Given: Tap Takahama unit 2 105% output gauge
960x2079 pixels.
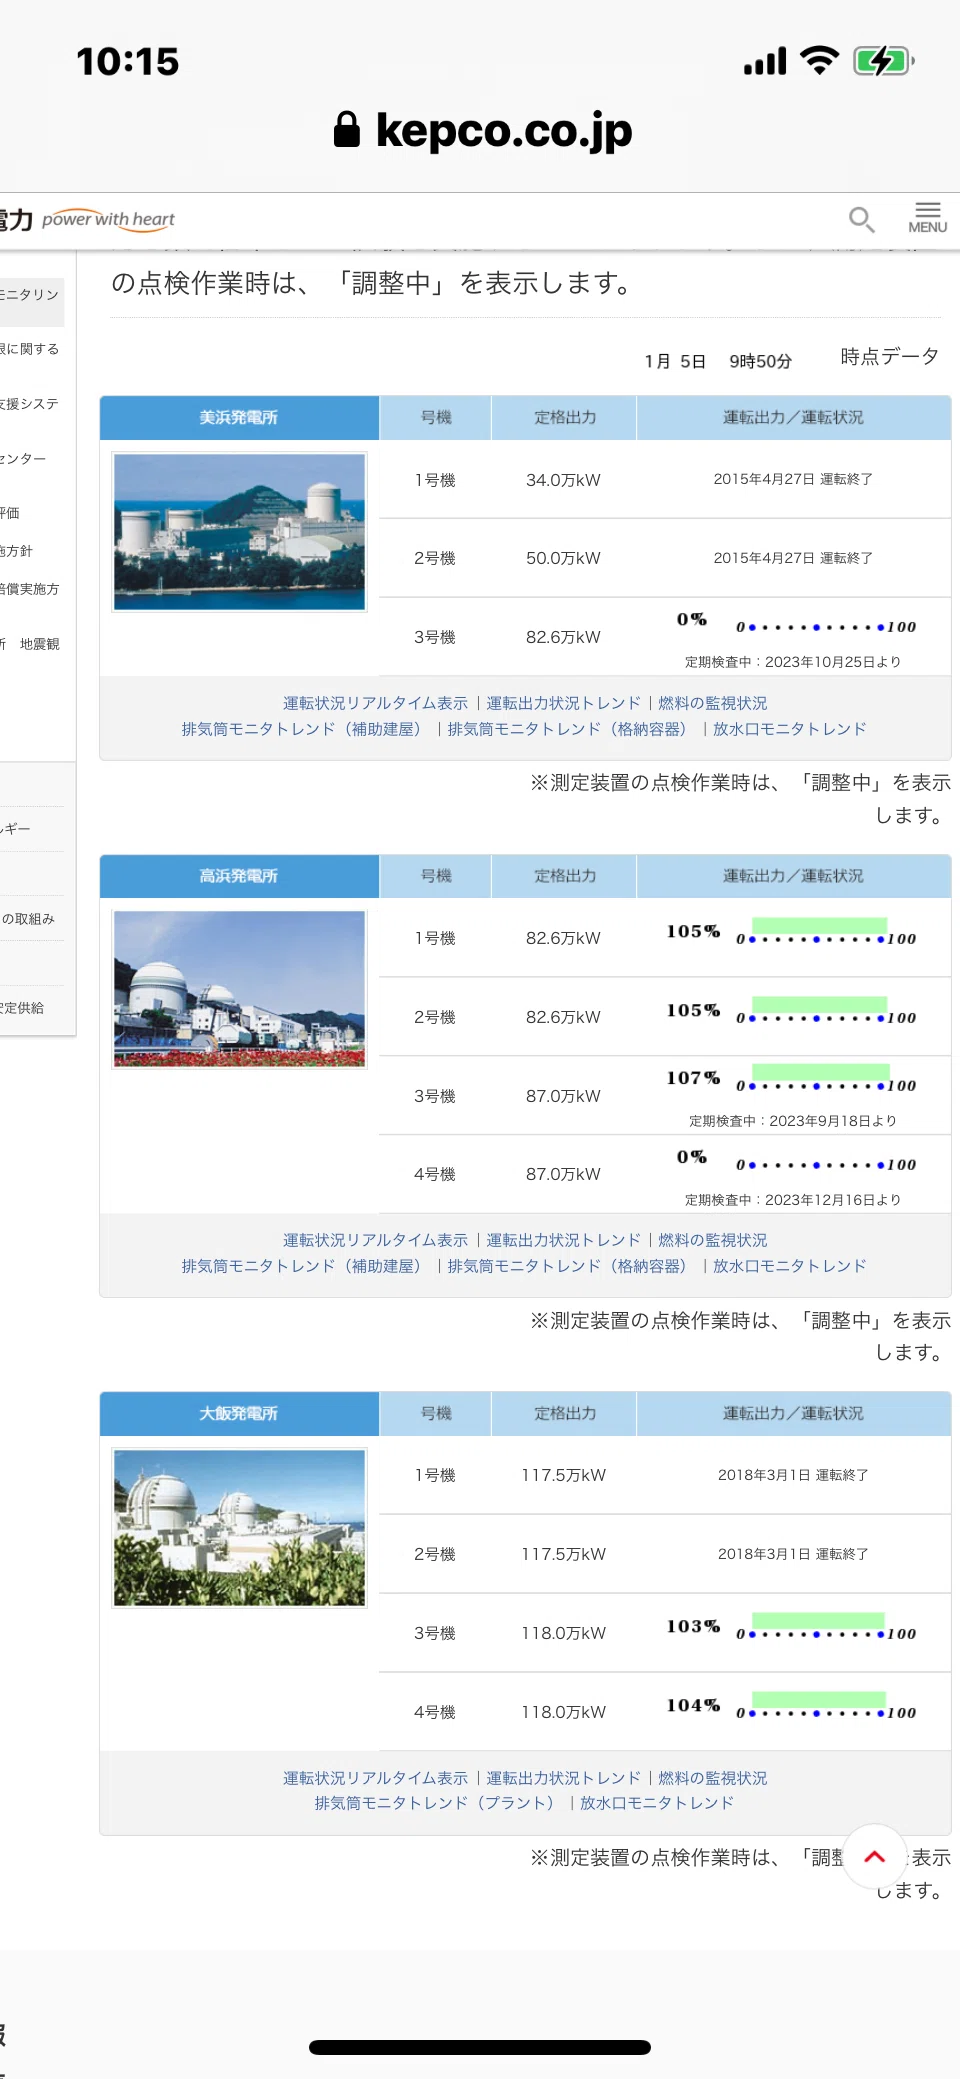Looking at the screenshot, I should [792, 1011].
